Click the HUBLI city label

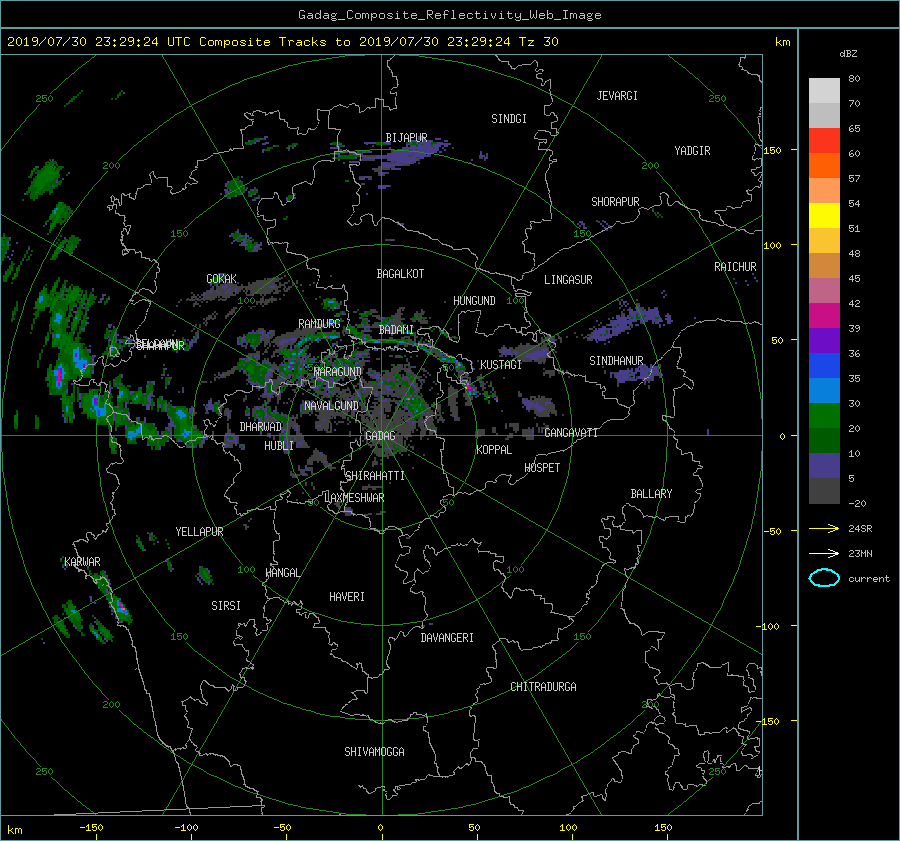coord(279,446)
